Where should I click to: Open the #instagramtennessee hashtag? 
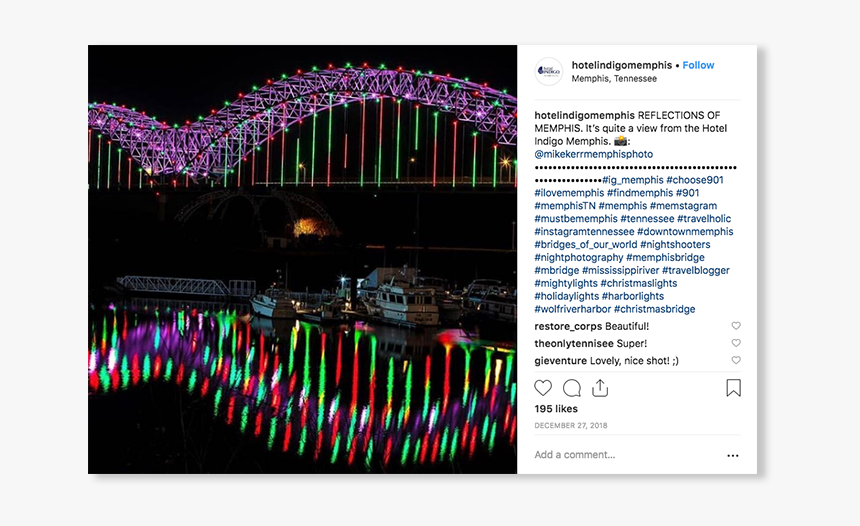click(584, 231)
